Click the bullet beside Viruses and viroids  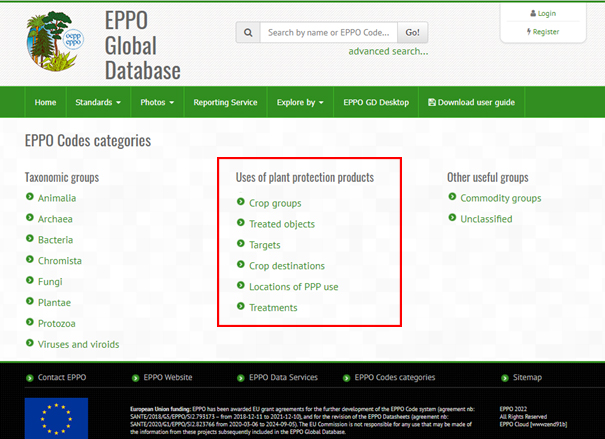pos(30,343)
